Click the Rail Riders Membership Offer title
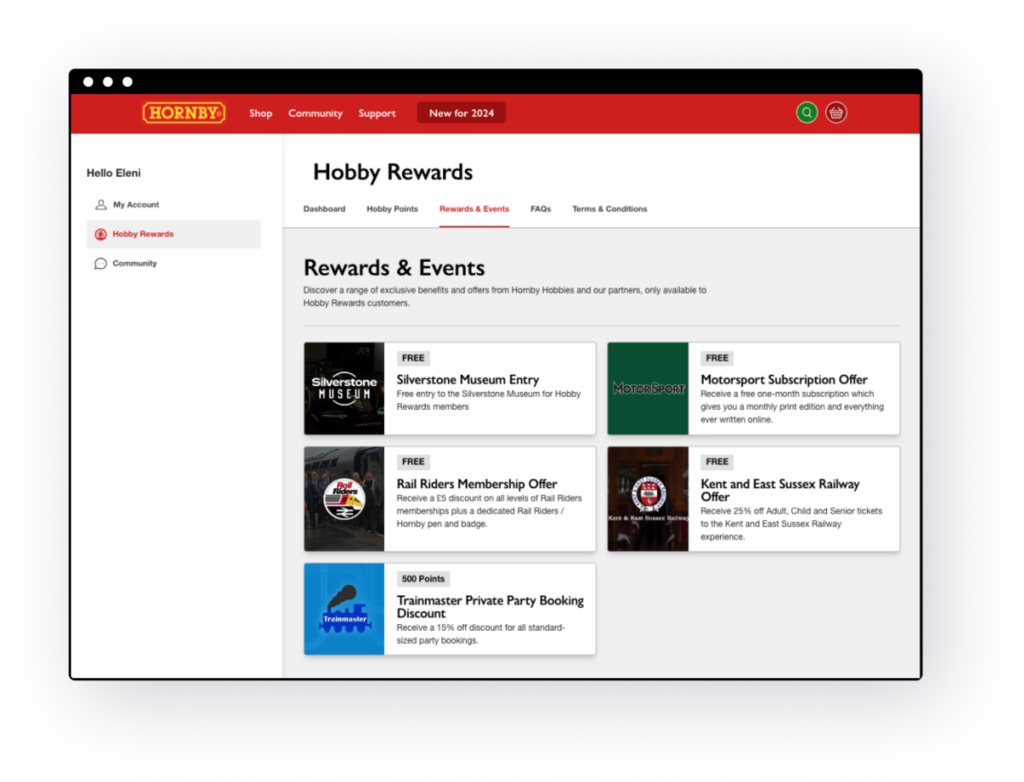Screen dimensions: 1024x782 [x=477, y=484]
